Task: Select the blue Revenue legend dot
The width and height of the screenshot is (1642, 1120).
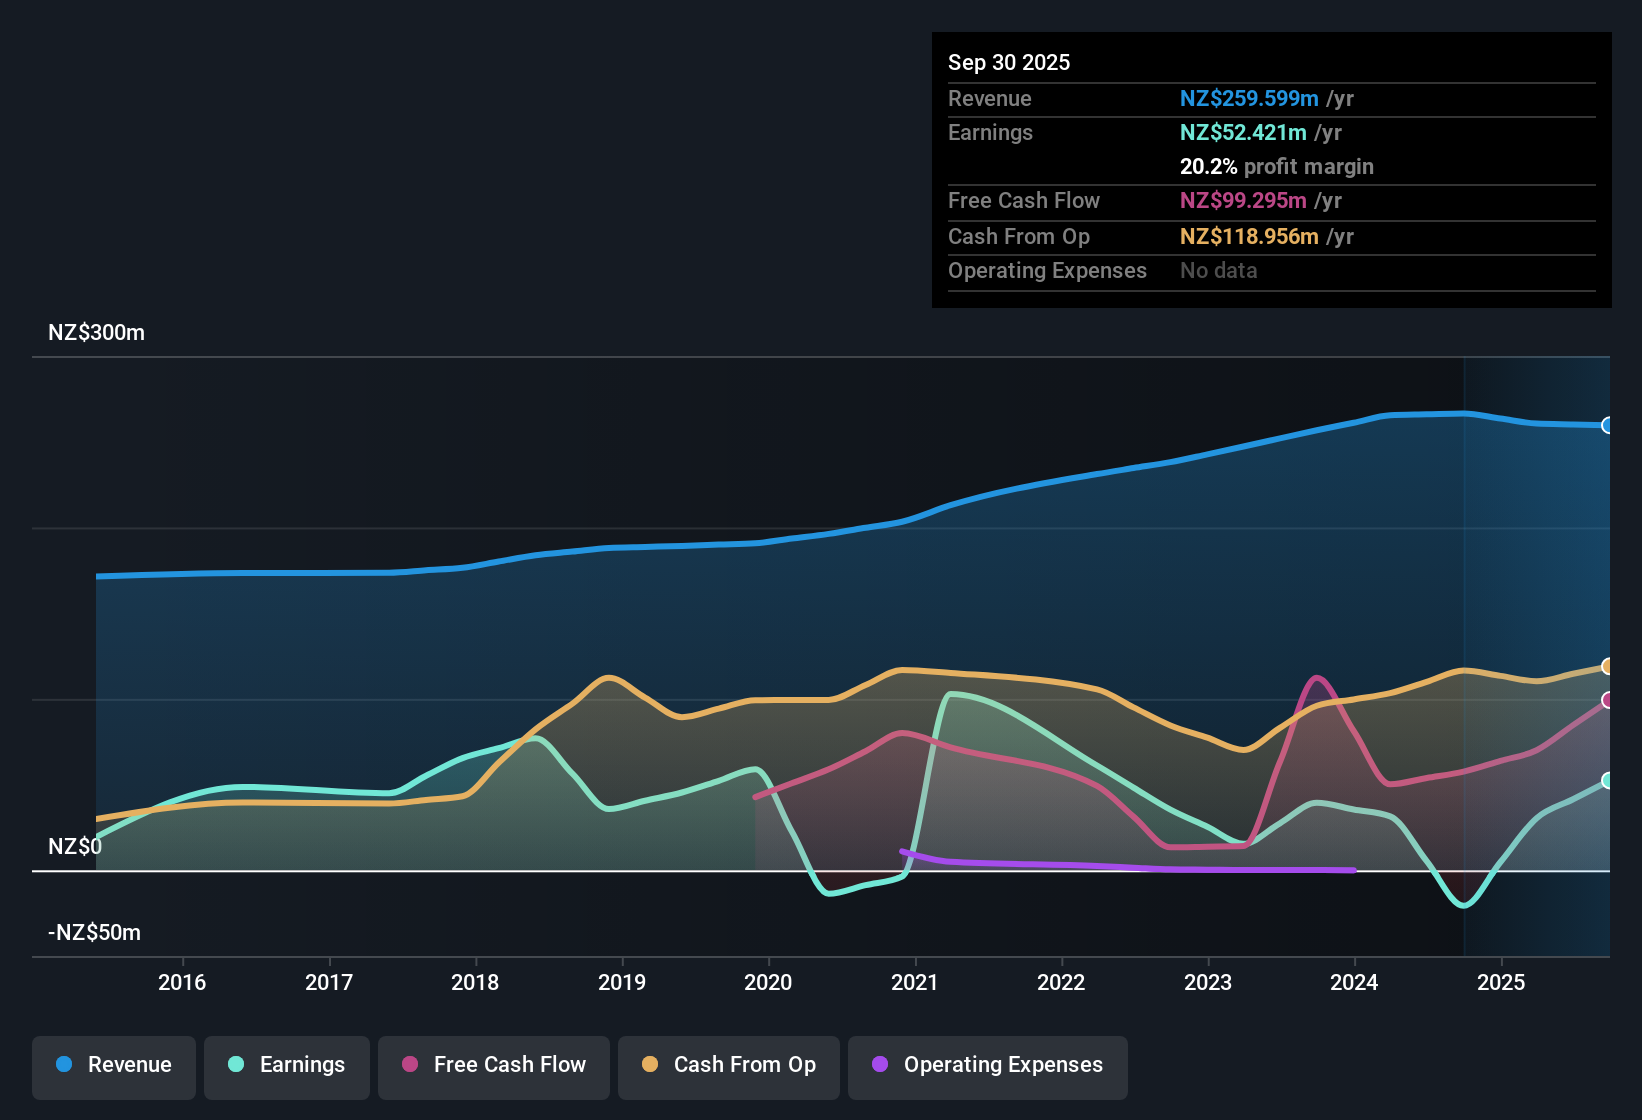Action: [x=64, y=1065]
